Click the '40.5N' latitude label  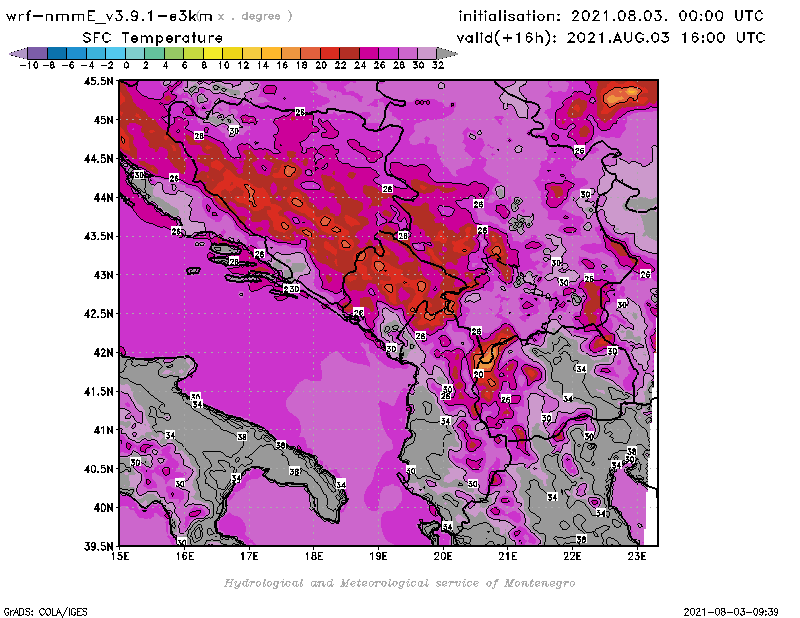tap(98, 469)
